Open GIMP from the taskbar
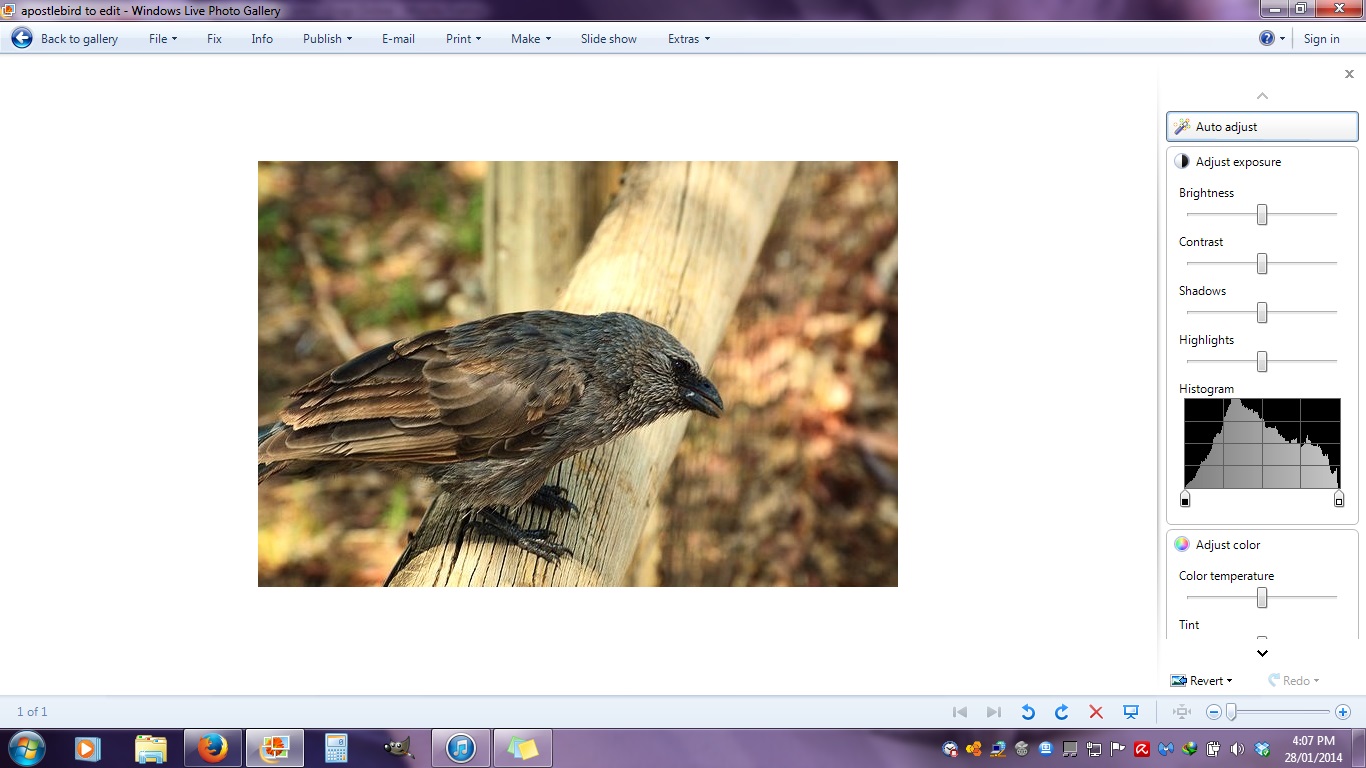This screenshot has width=1366, height=768. click(x=399, y=748)
